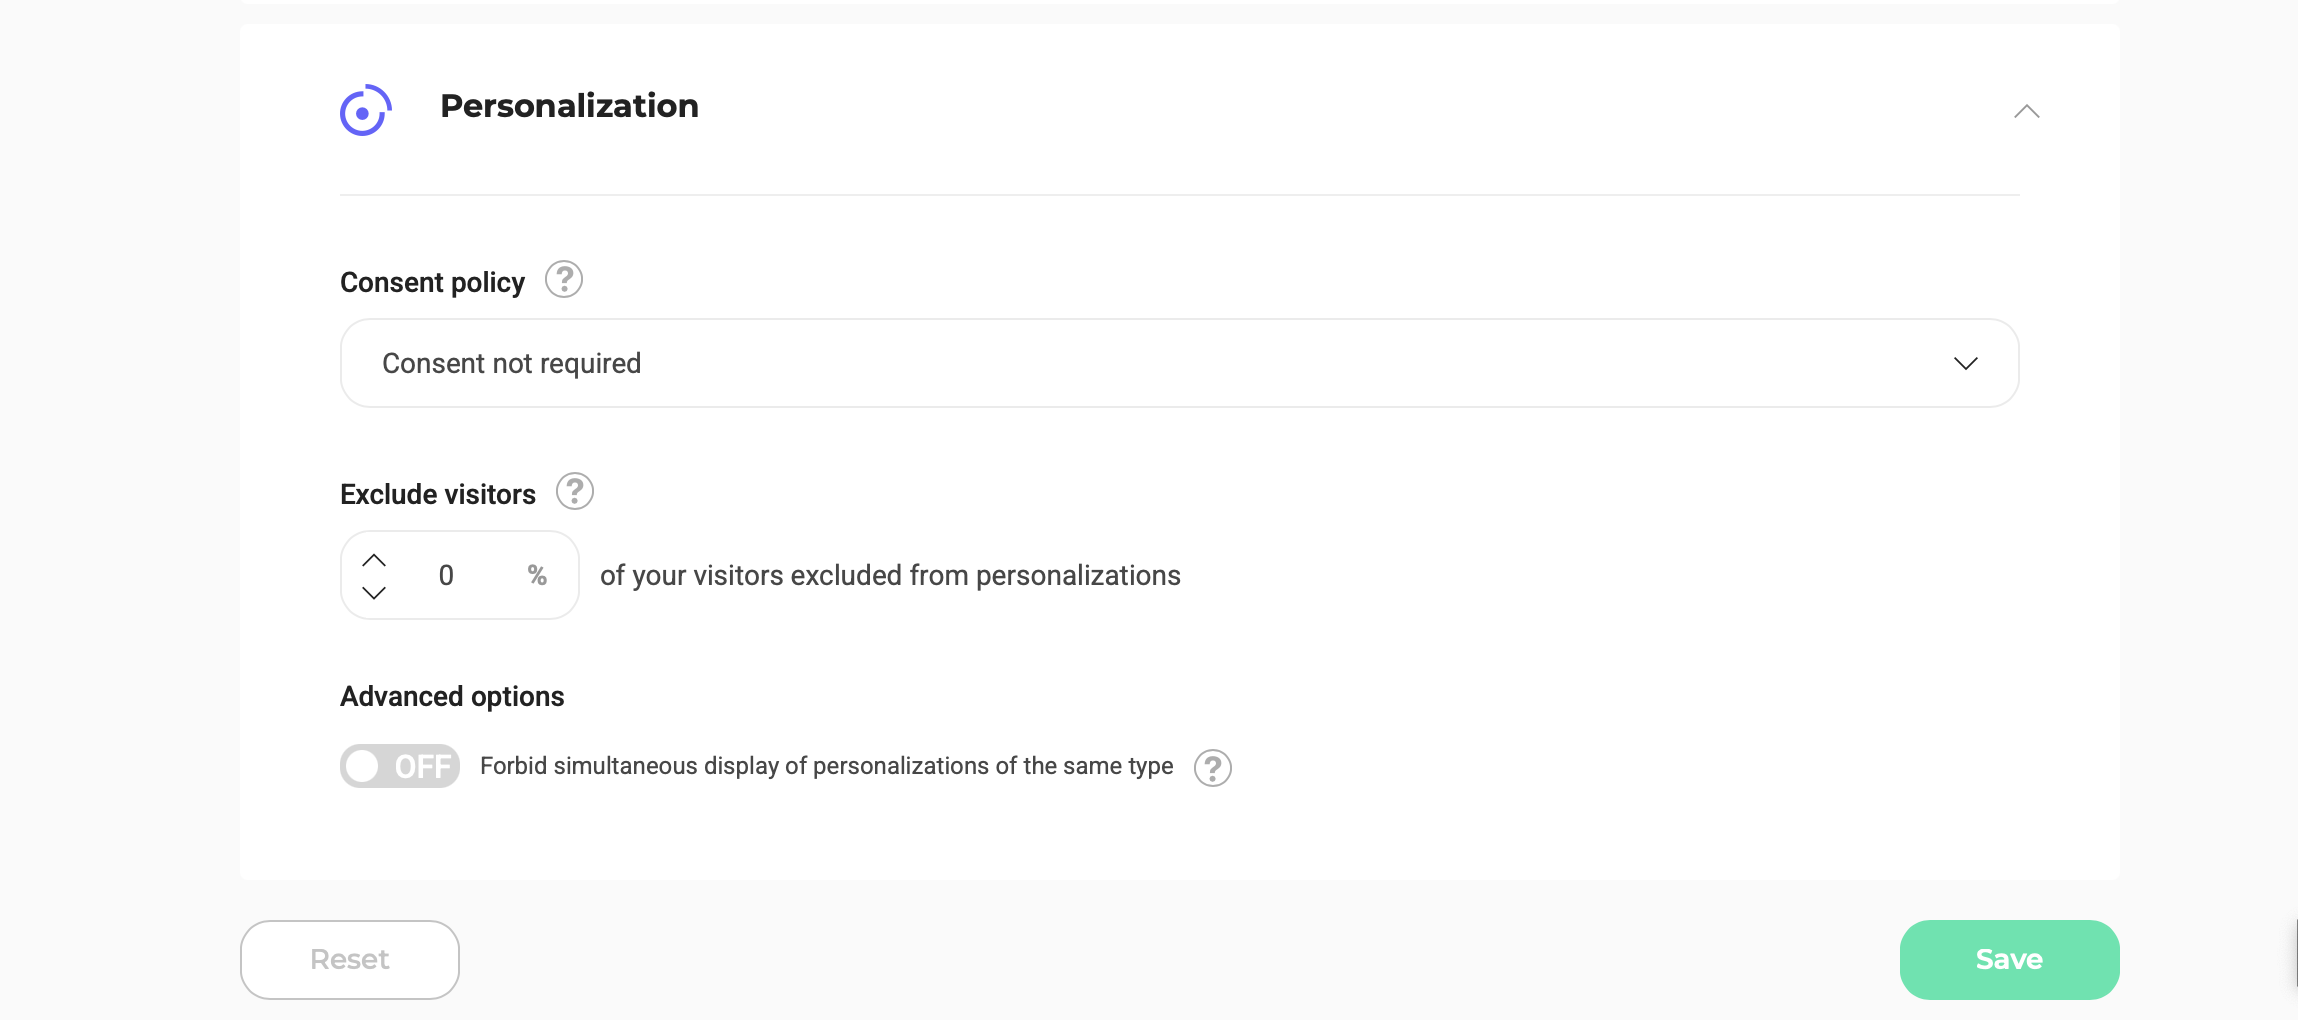Save the personalization settings

2008,959
